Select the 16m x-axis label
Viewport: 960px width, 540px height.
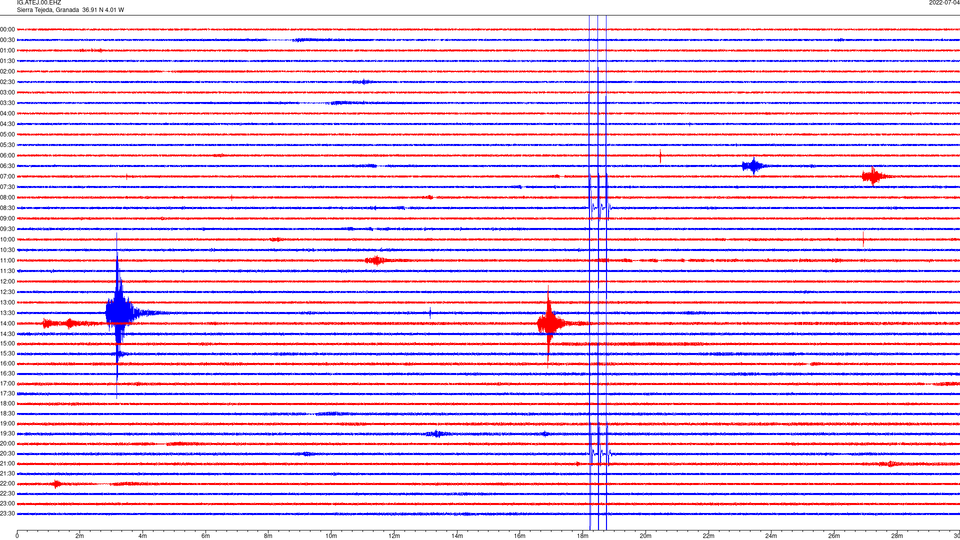pyautogui.click(x=520, y=536)
